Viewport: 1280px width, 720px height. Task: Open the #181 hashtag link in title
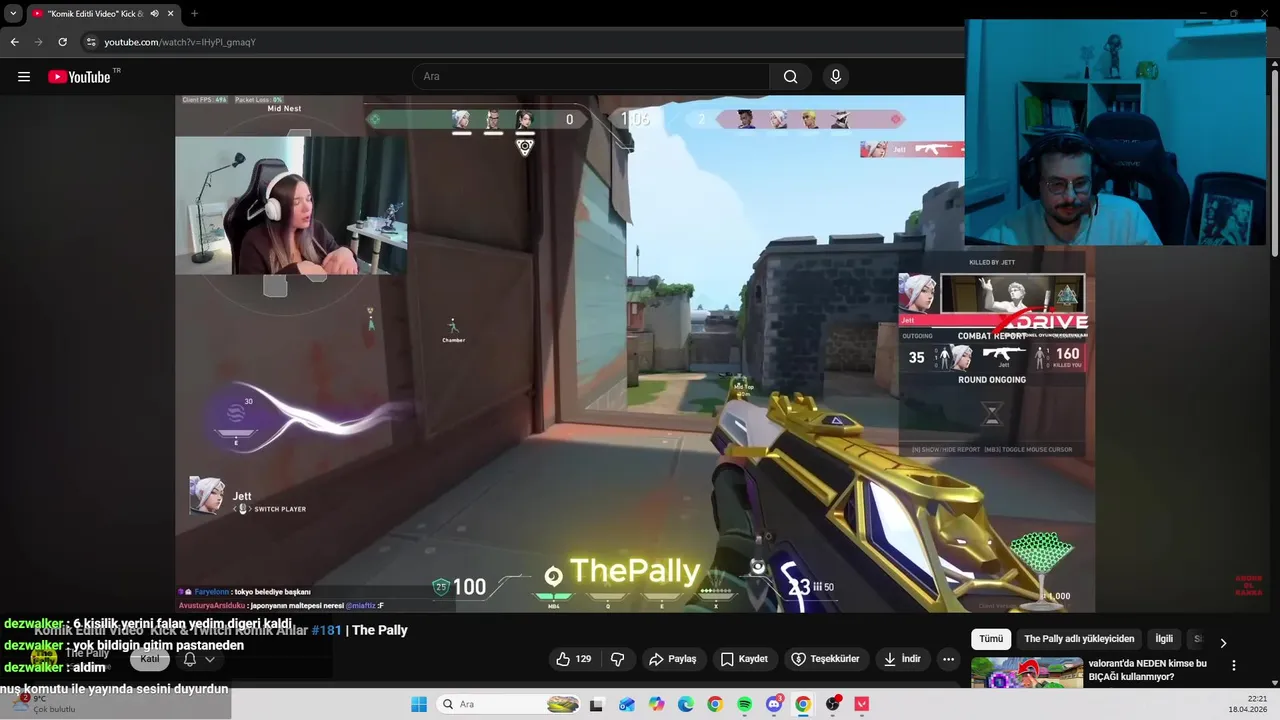(326, 630)
